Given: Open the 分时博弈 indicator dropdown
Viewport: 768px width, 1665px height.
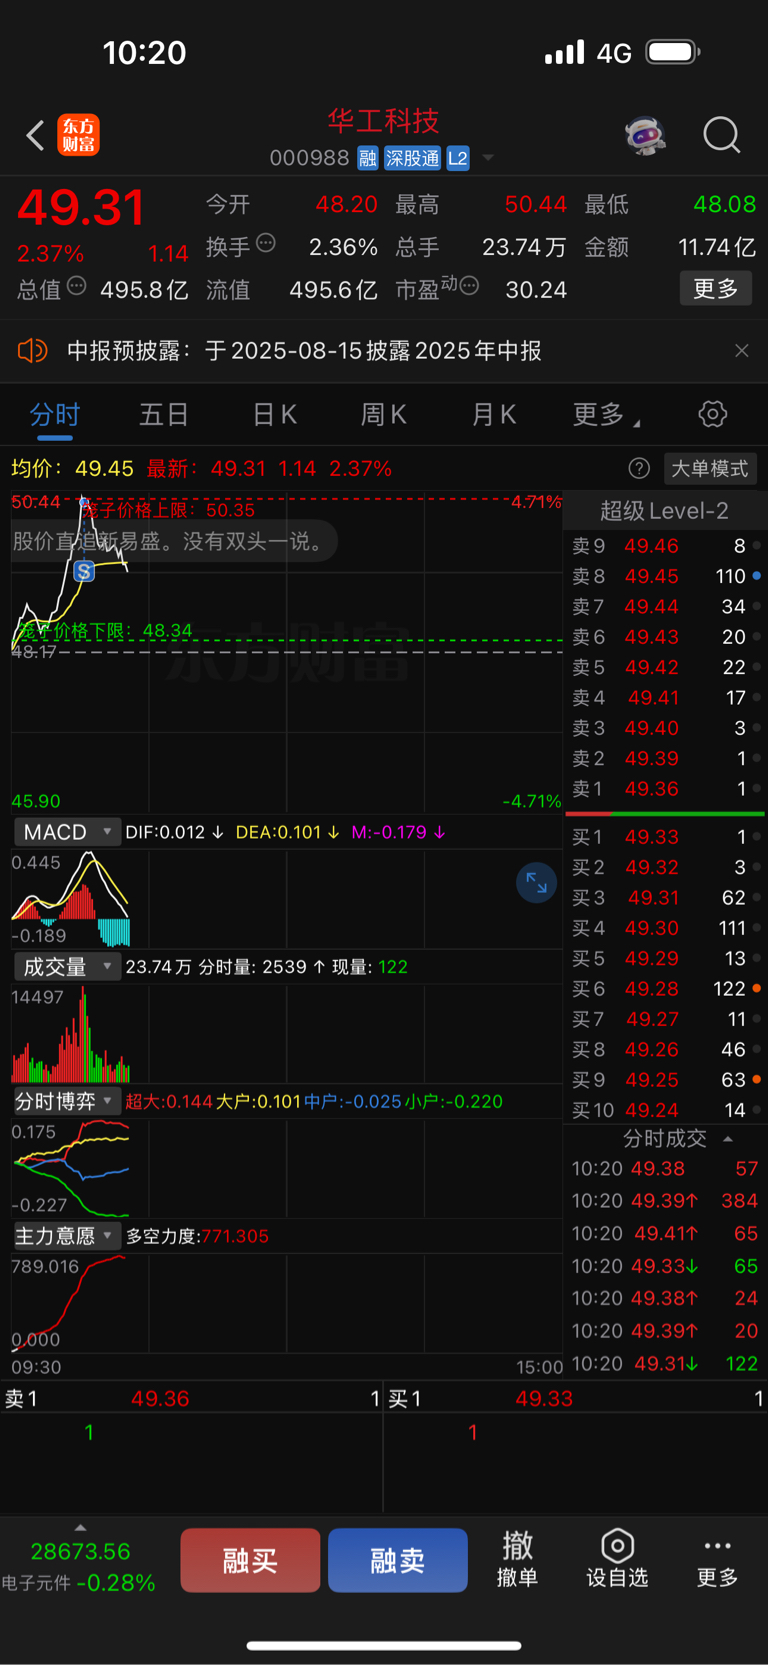Looking at the screenshot, I should pos(66,1101).
